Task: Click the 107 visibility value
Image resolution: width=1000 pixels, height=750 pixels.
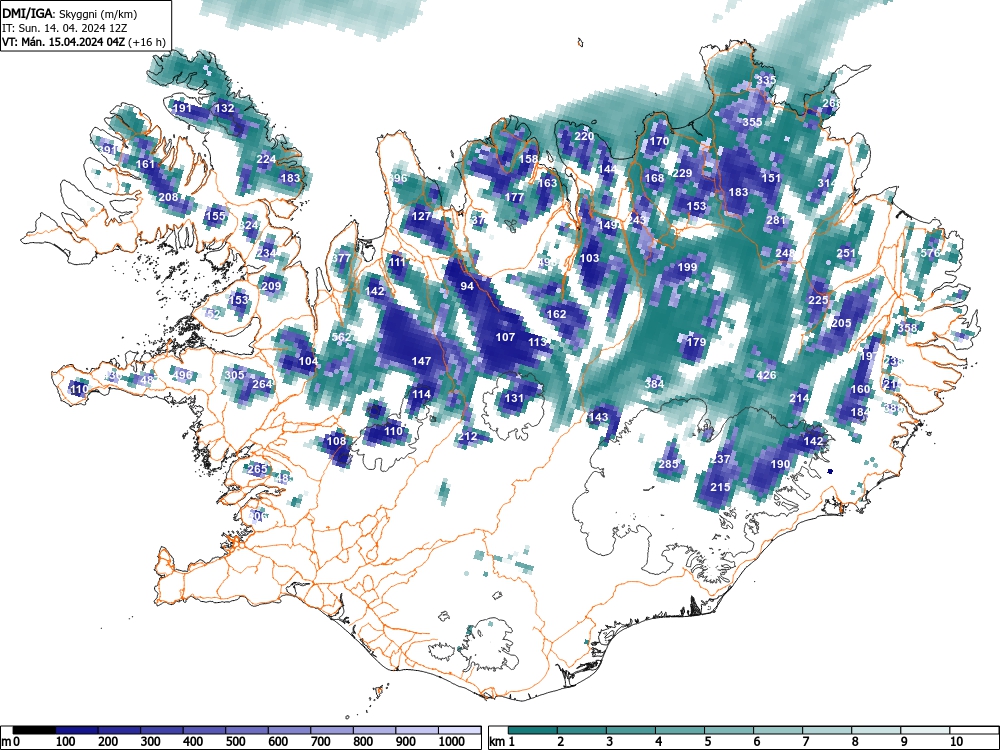Action: (x=505, y=337)
